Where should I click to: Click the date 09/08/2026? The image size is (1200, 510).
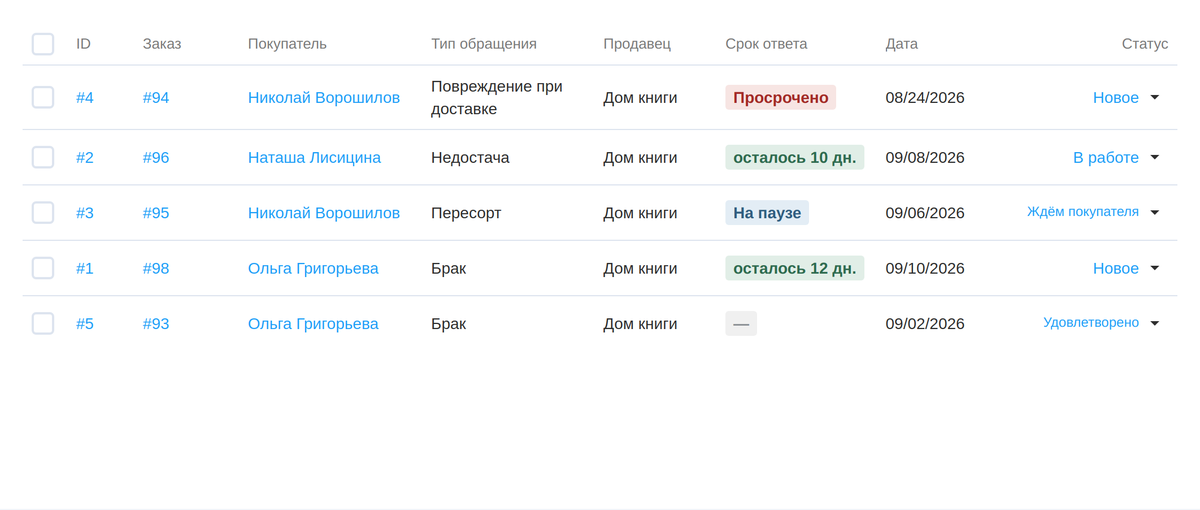925,157
